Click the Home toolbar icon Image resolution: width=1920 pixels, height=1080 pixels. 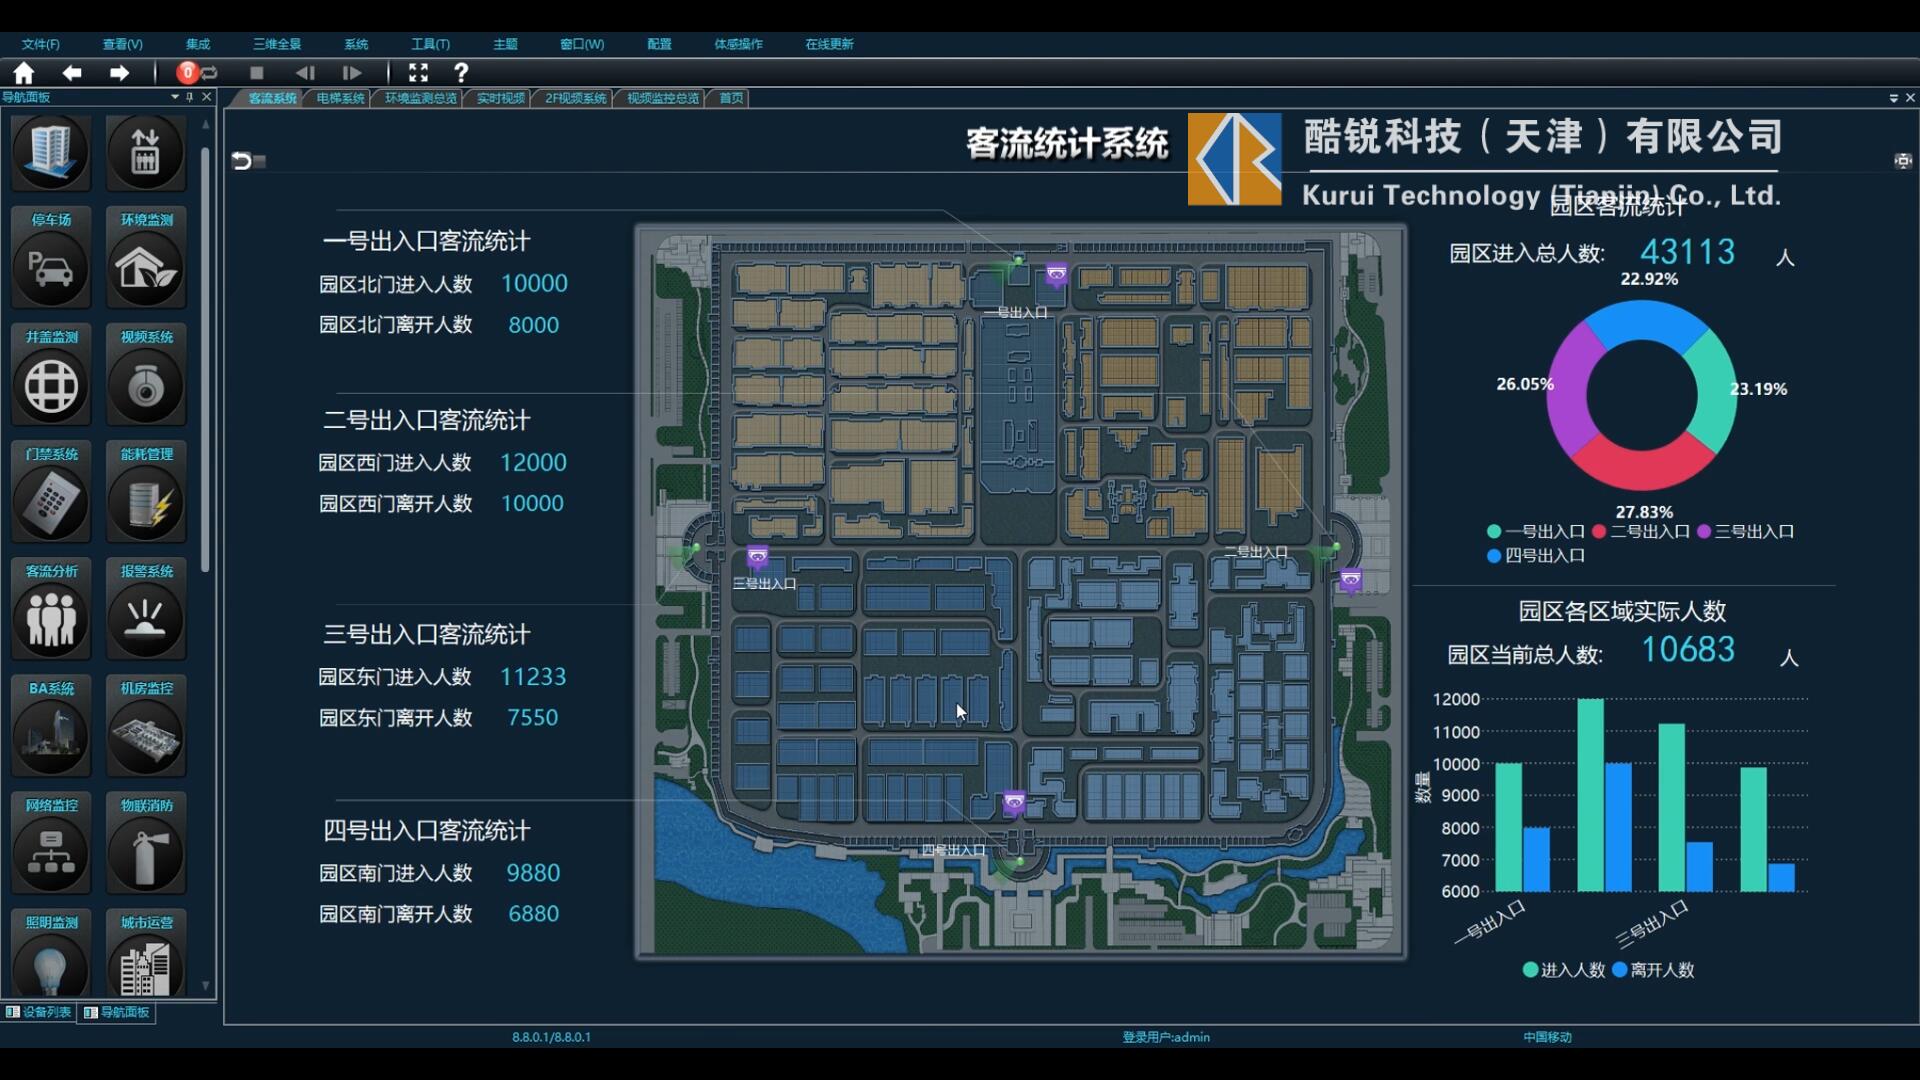tap(24, 73)
